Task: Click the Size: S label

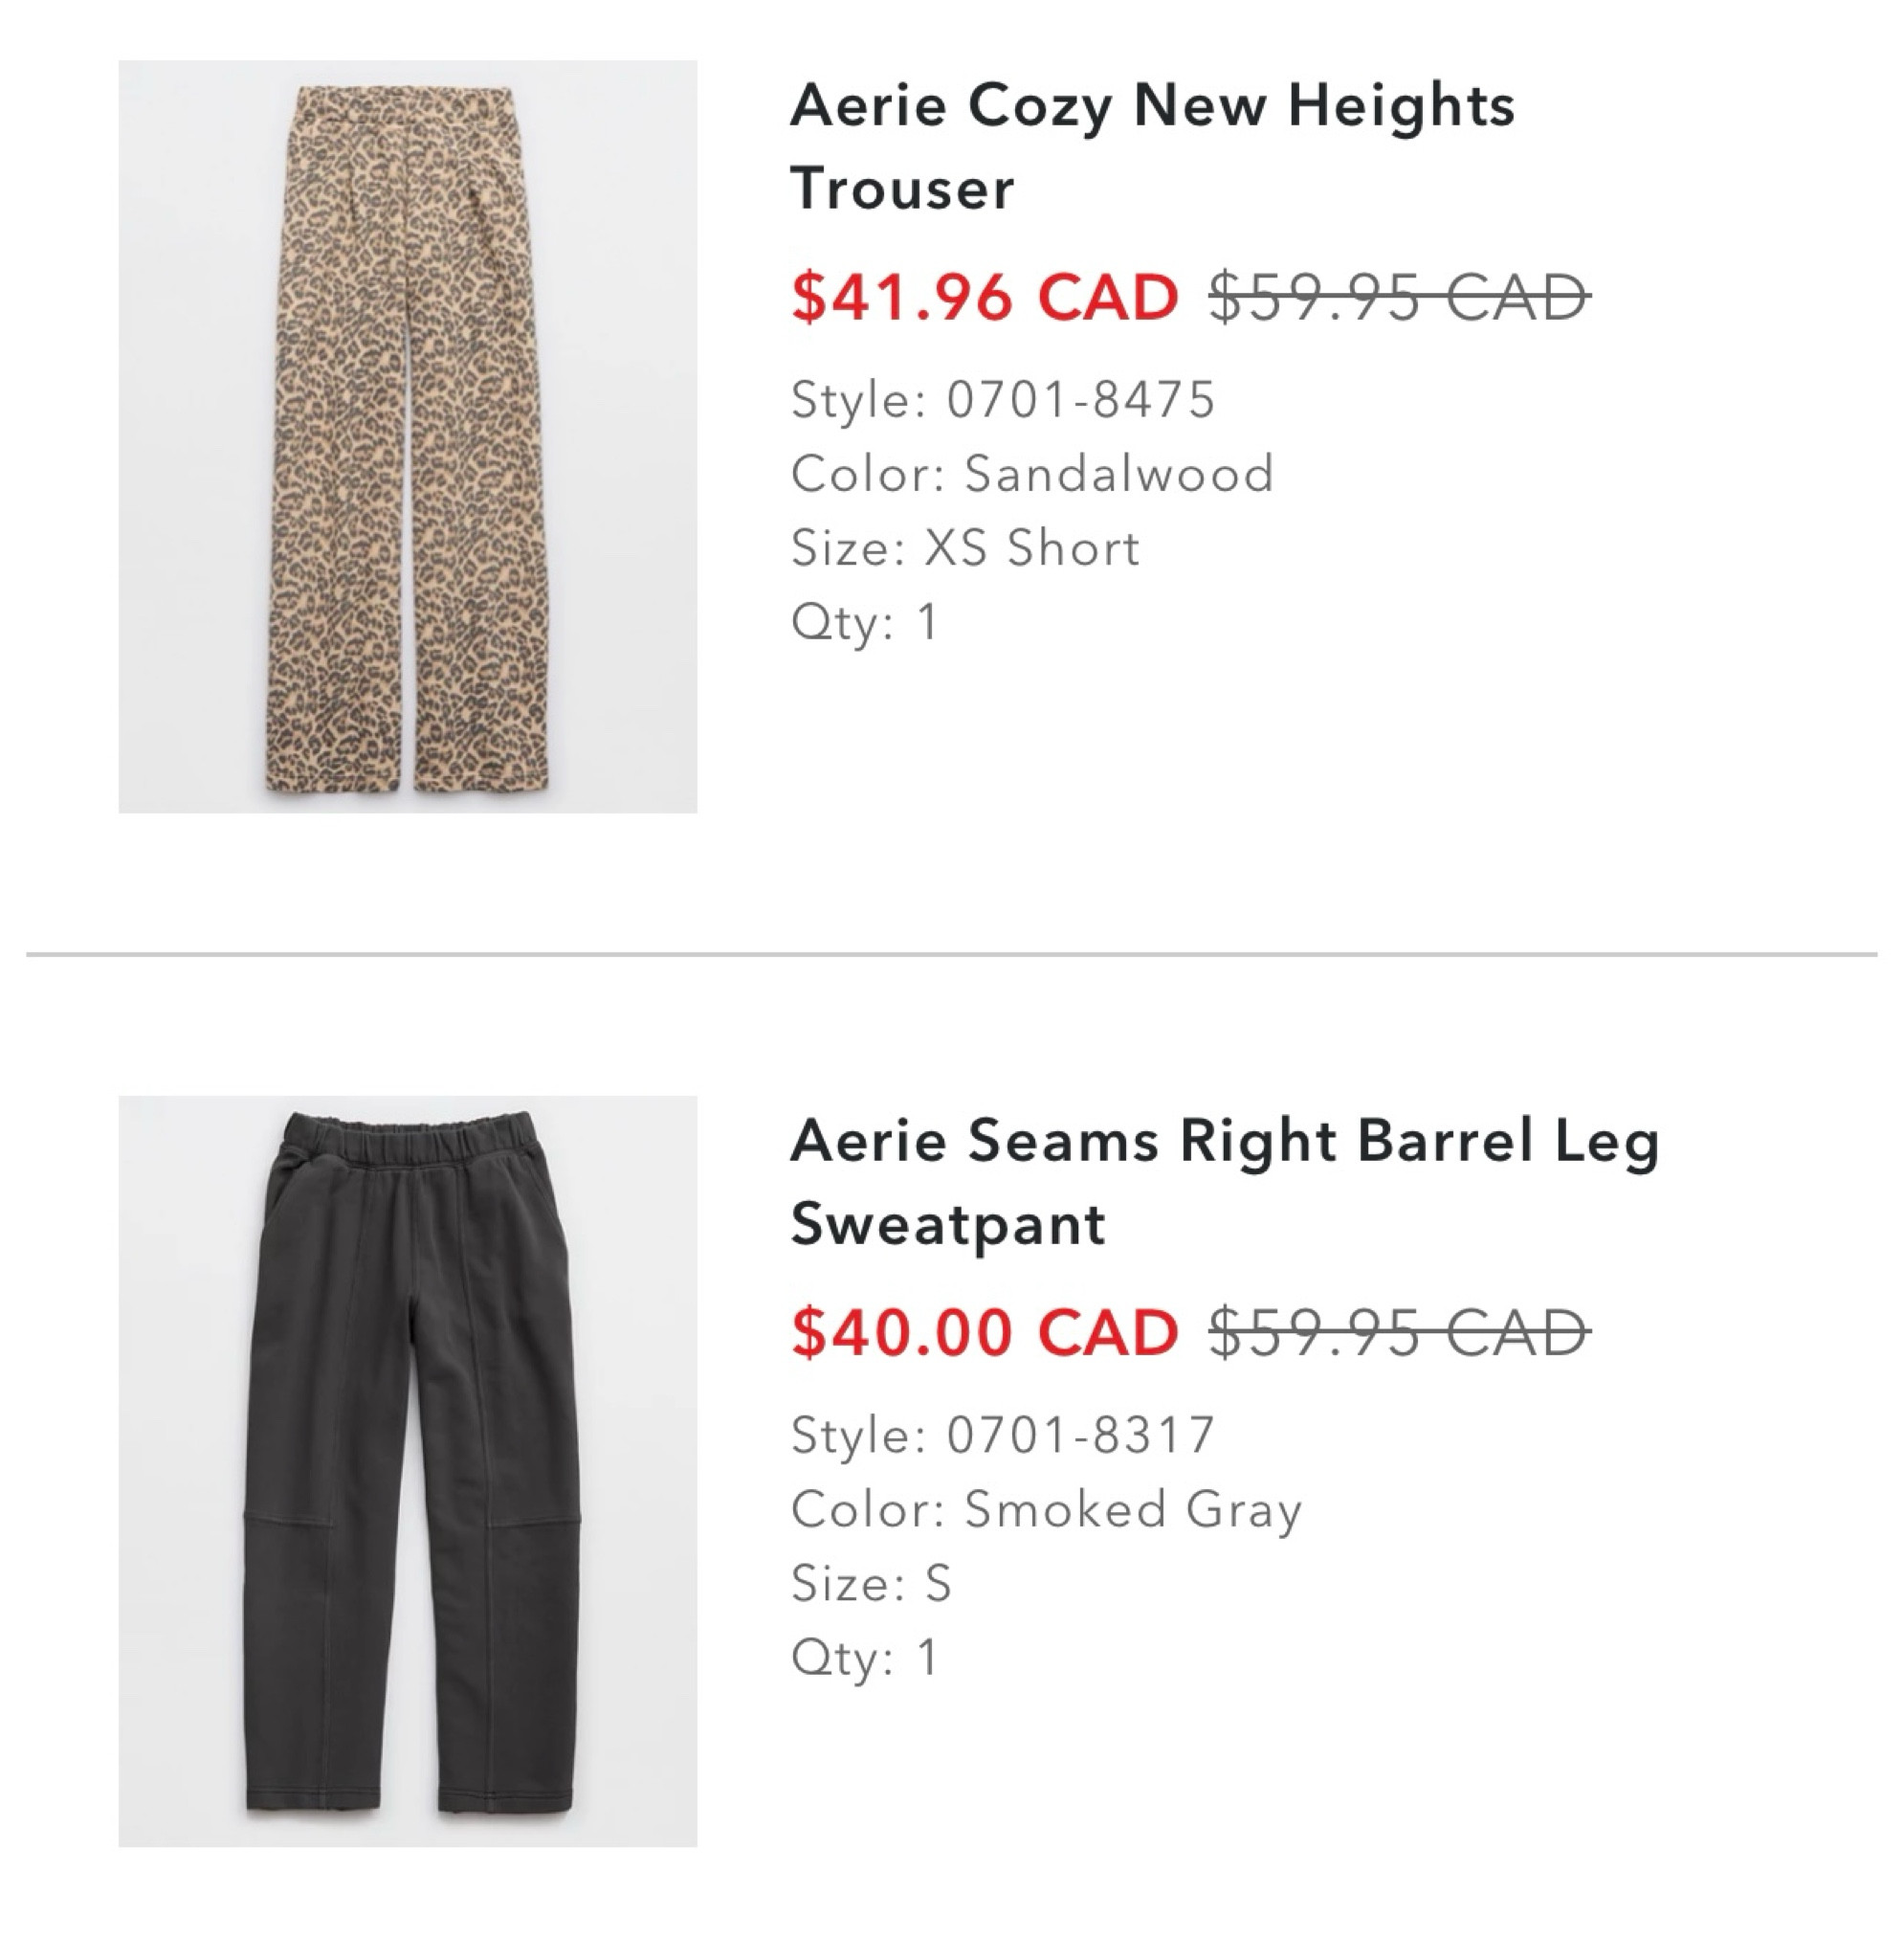Action: [870, 1582]
